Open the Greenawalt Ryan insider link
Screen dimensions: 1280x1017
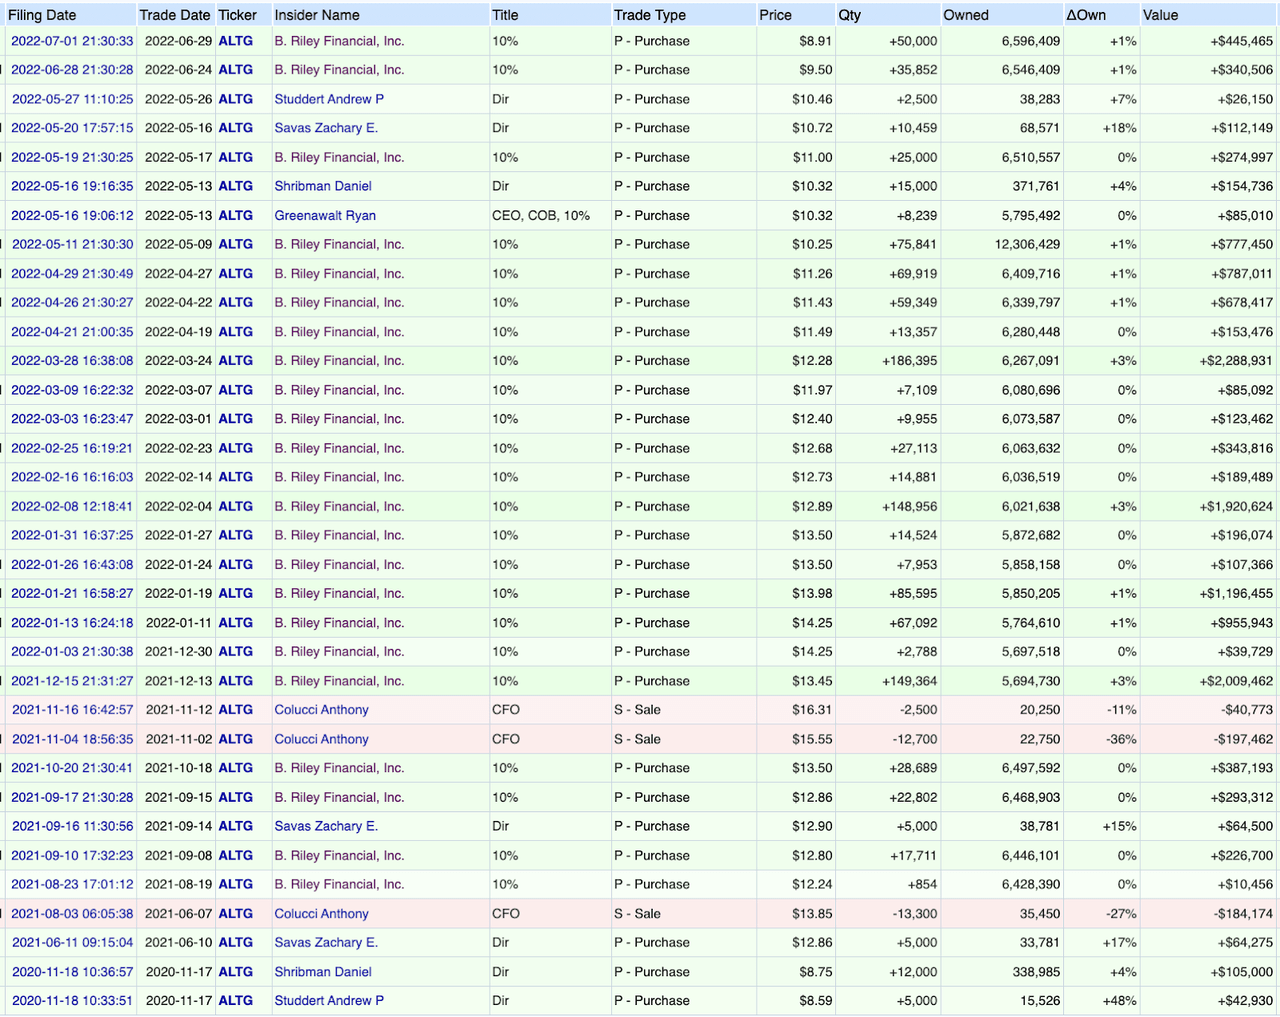325,215
